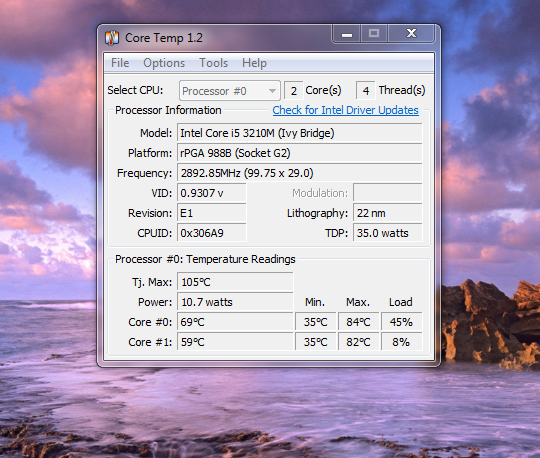Screen dimensions: 540x458
Task: Click Core #1 load percentage box
Action: pyautogui.click(x=401, y=342)
